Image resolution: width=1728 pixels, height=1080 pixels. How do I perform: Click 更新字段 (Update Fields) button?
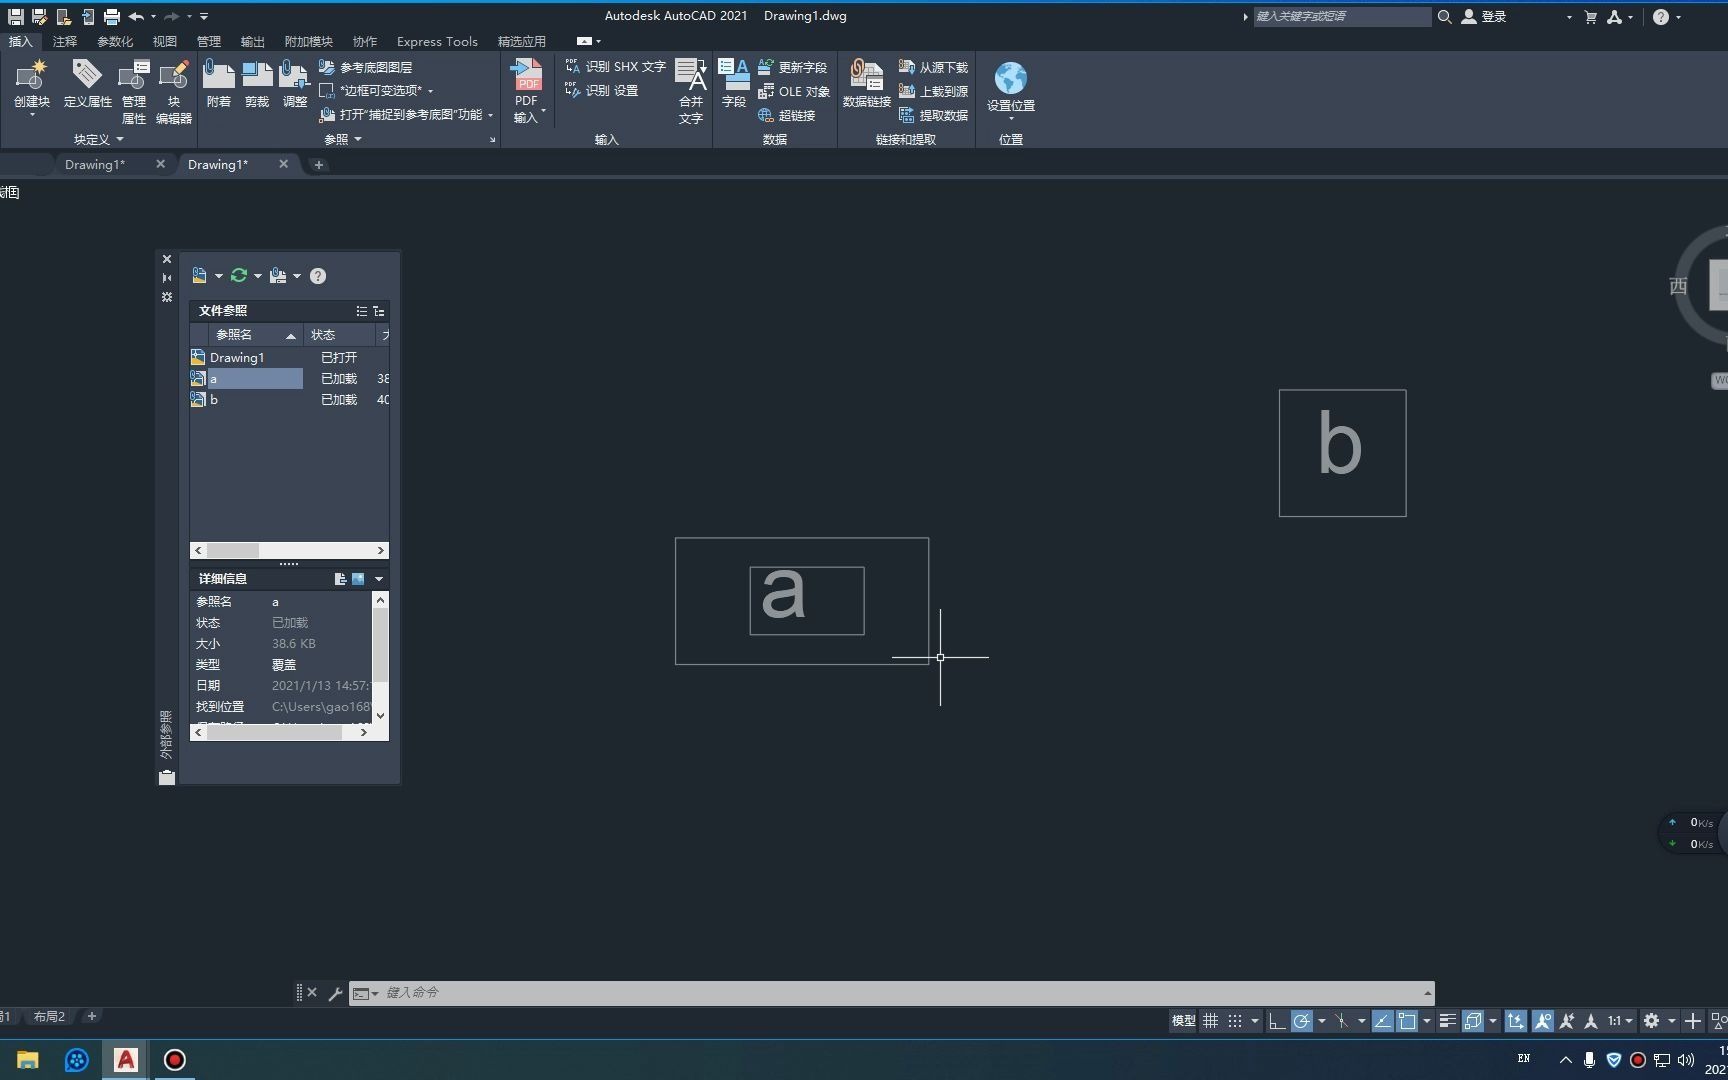[x=792, y=67]
